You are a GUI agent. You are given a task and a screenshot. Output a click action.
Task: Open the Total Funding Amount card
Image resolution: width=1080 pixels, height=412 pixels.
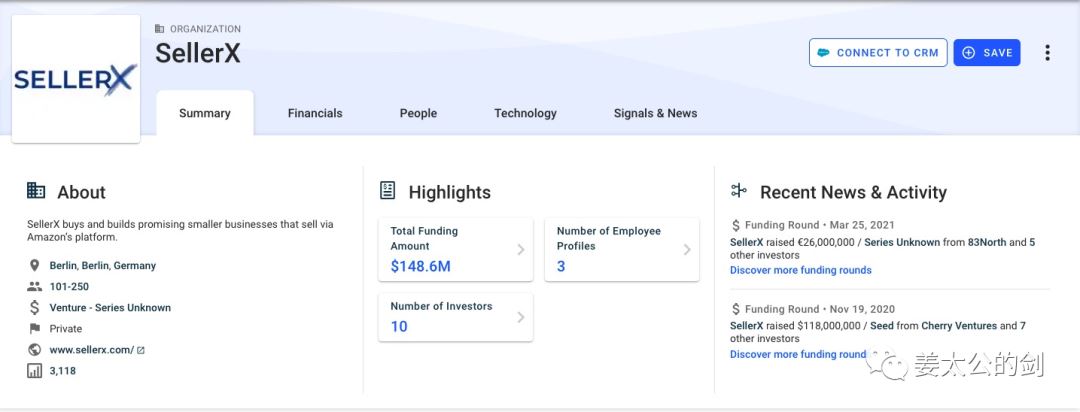click(x=455, y=249)
